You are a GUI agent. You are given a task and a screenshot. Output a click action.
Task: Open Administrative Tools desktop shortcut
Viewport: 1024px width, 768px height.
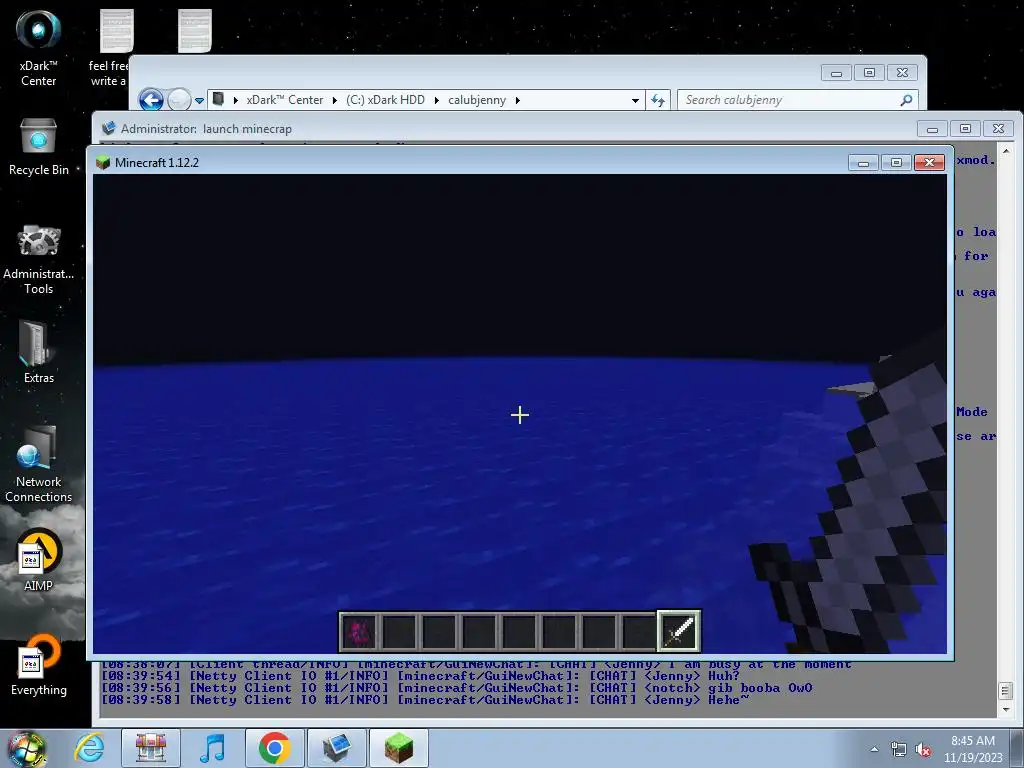click(x=39, y=259)
